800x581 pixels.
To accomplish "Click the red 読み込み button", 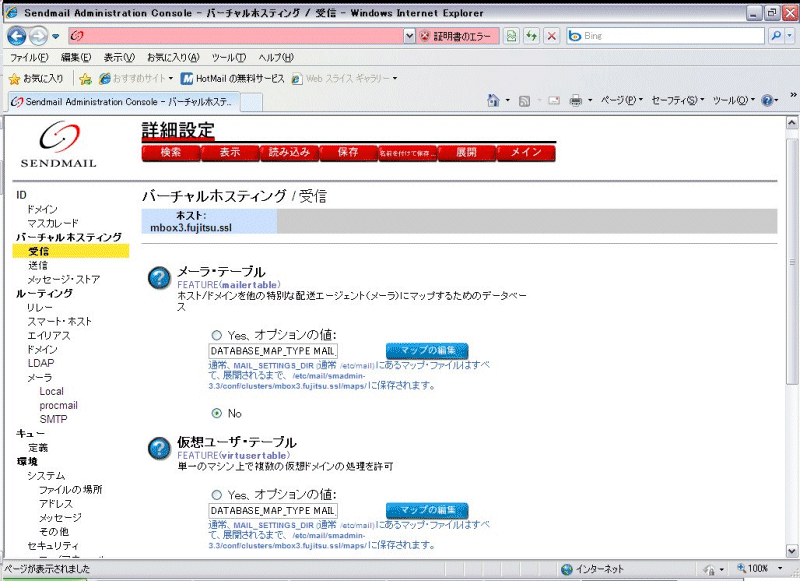I will [289, 153].
